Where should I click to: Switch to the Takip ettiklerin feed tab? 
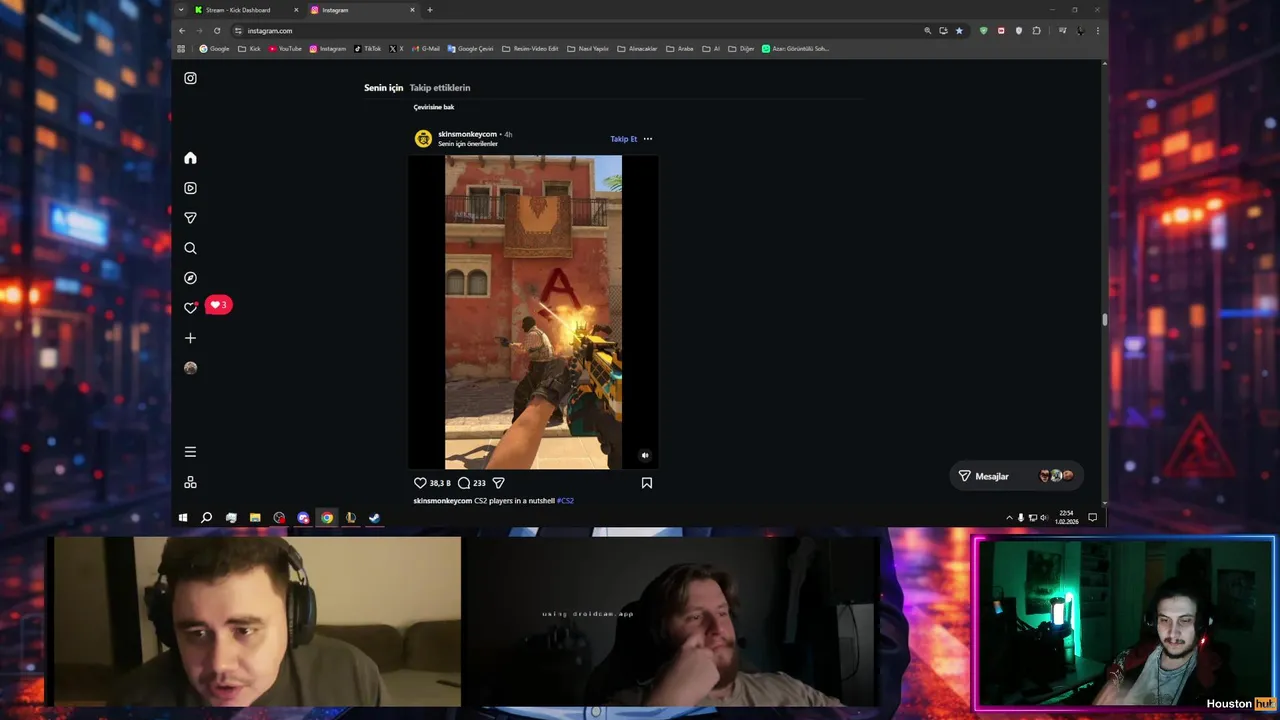[x=439, y=88]
